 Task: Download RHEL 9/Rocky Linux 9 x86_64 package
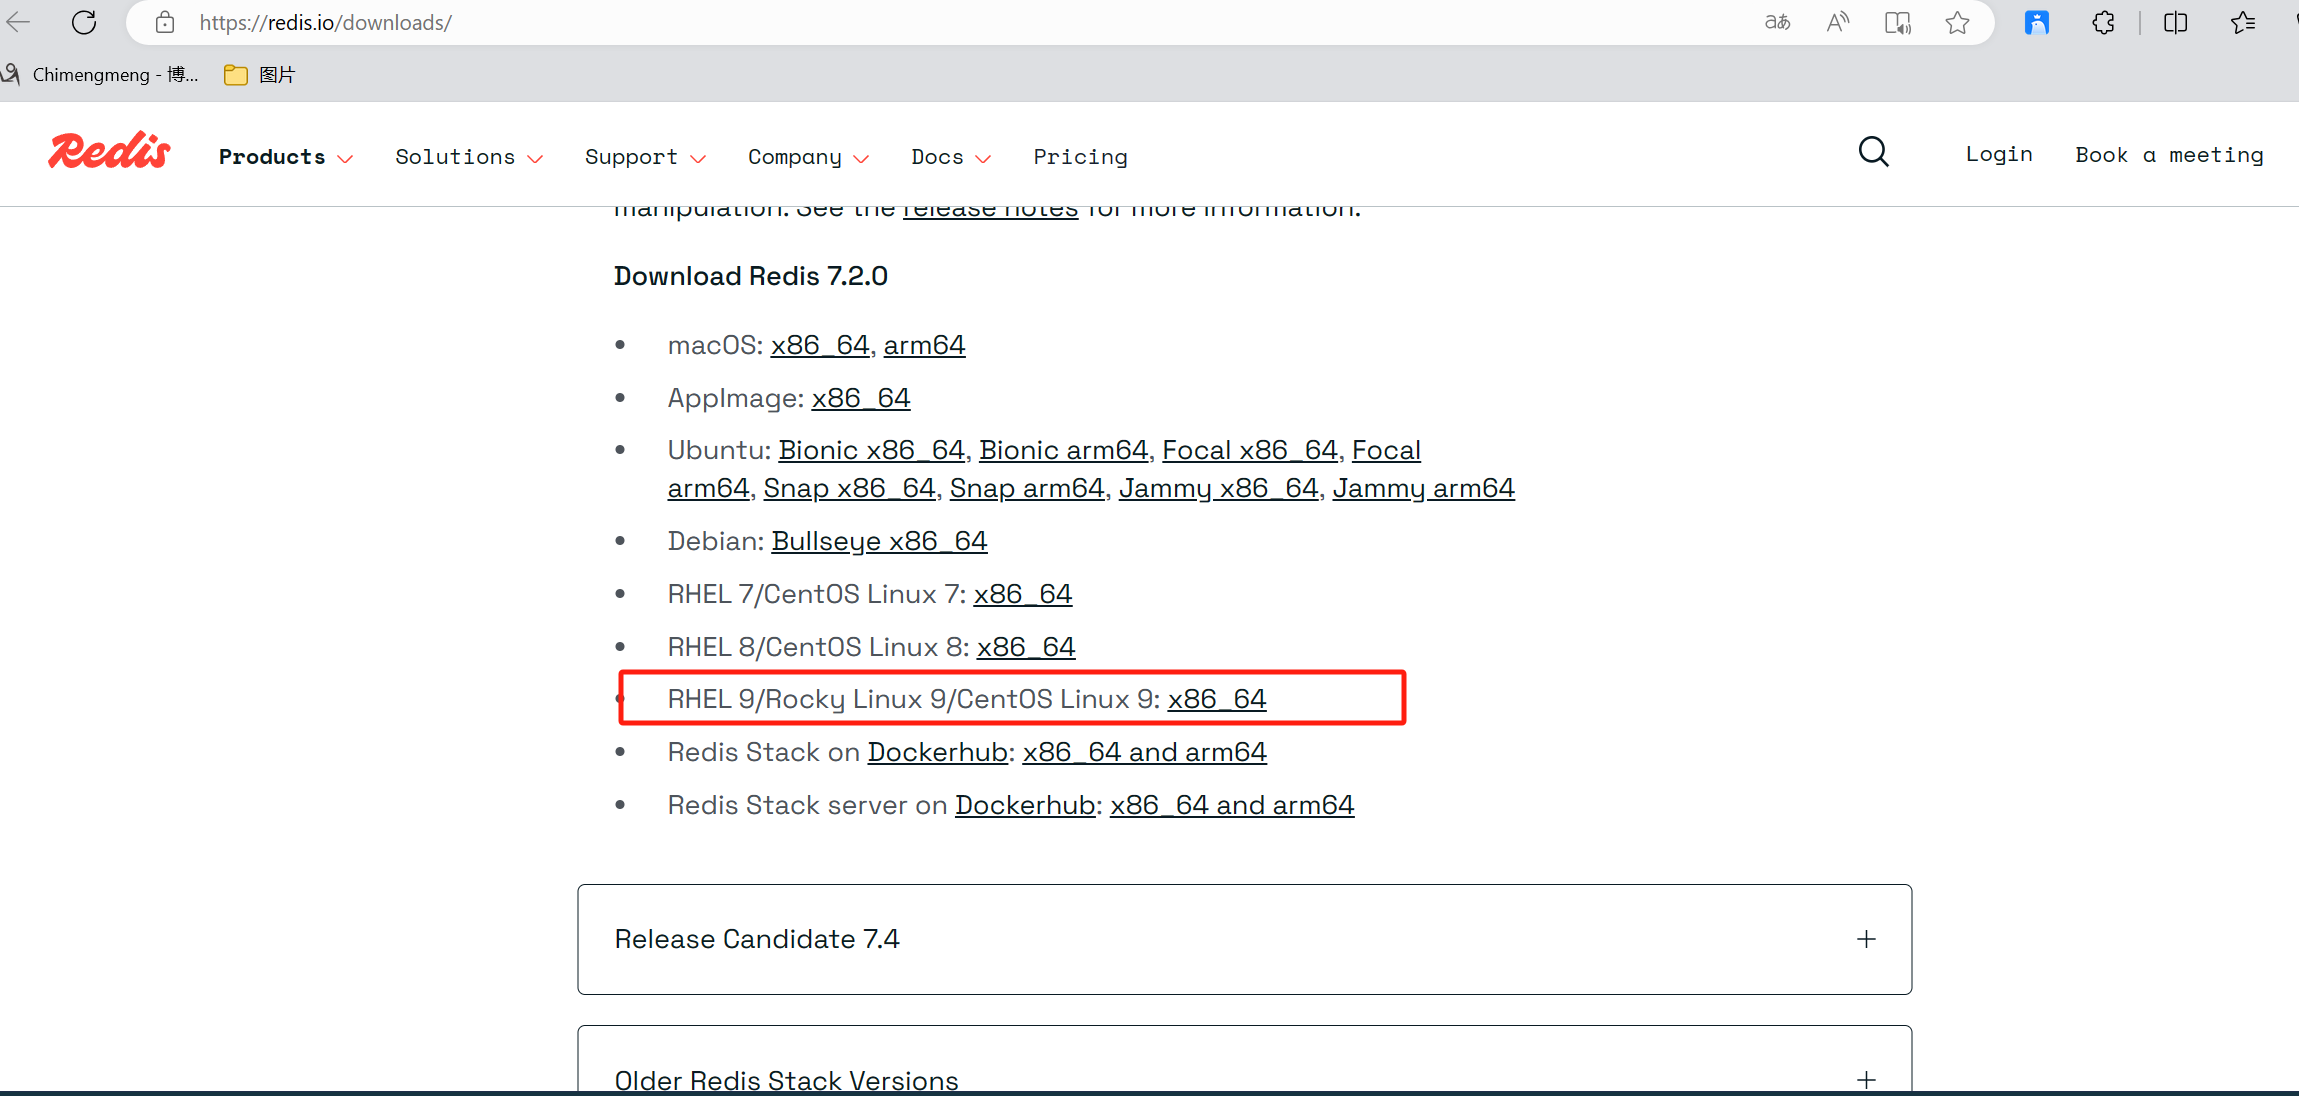tap(1217, 699)
